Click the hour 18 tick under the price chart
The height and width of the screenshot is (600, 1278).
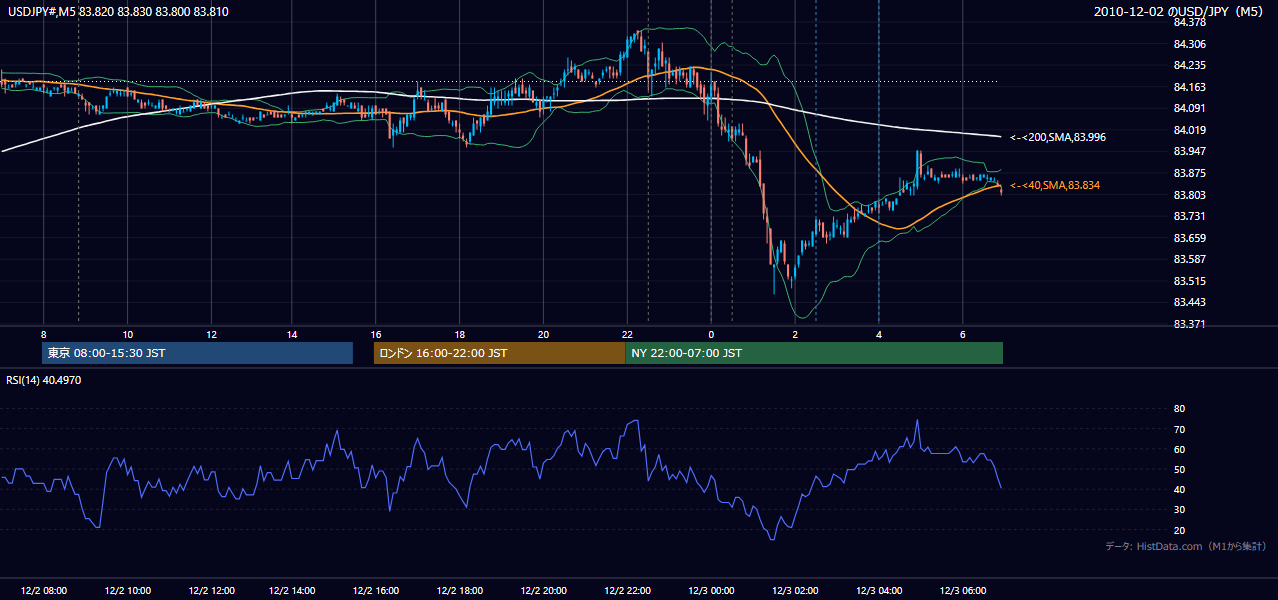[x=459, y=334]
